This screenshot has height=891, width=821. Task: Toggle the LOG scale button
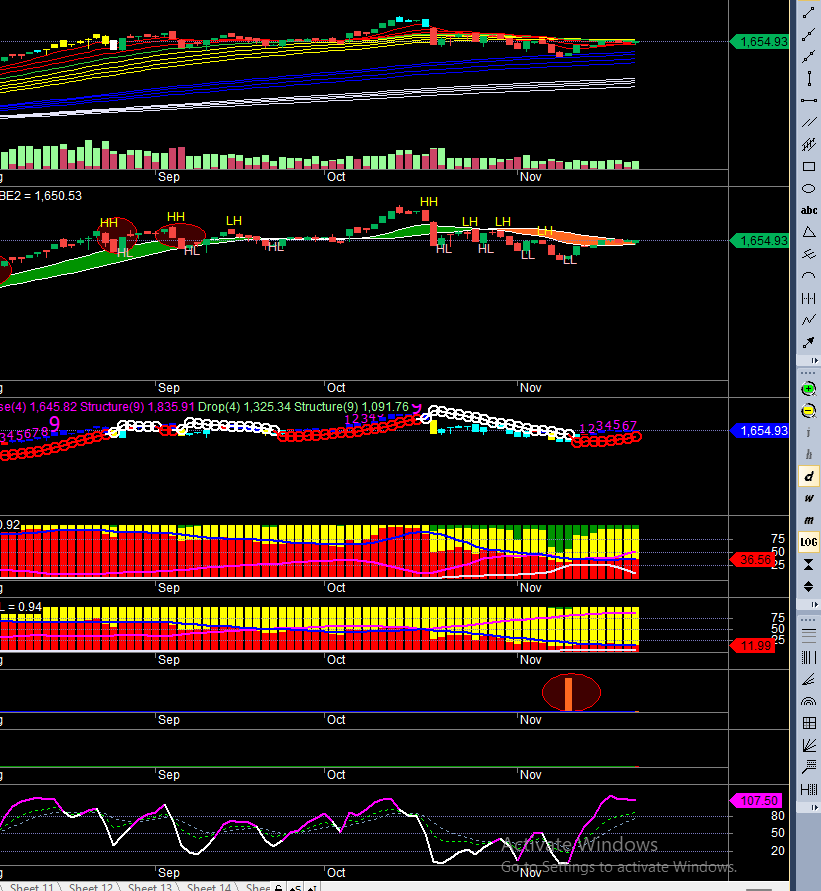pyautogui.click(x=809, y=542)
